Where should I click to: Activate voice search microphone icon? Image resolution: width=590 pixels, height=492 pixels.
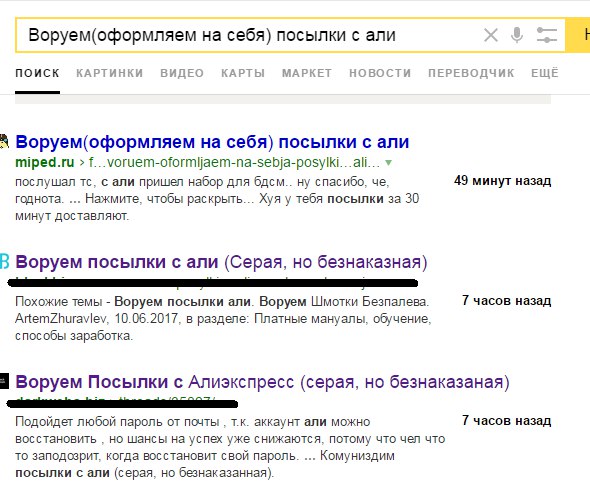[517, 35]
